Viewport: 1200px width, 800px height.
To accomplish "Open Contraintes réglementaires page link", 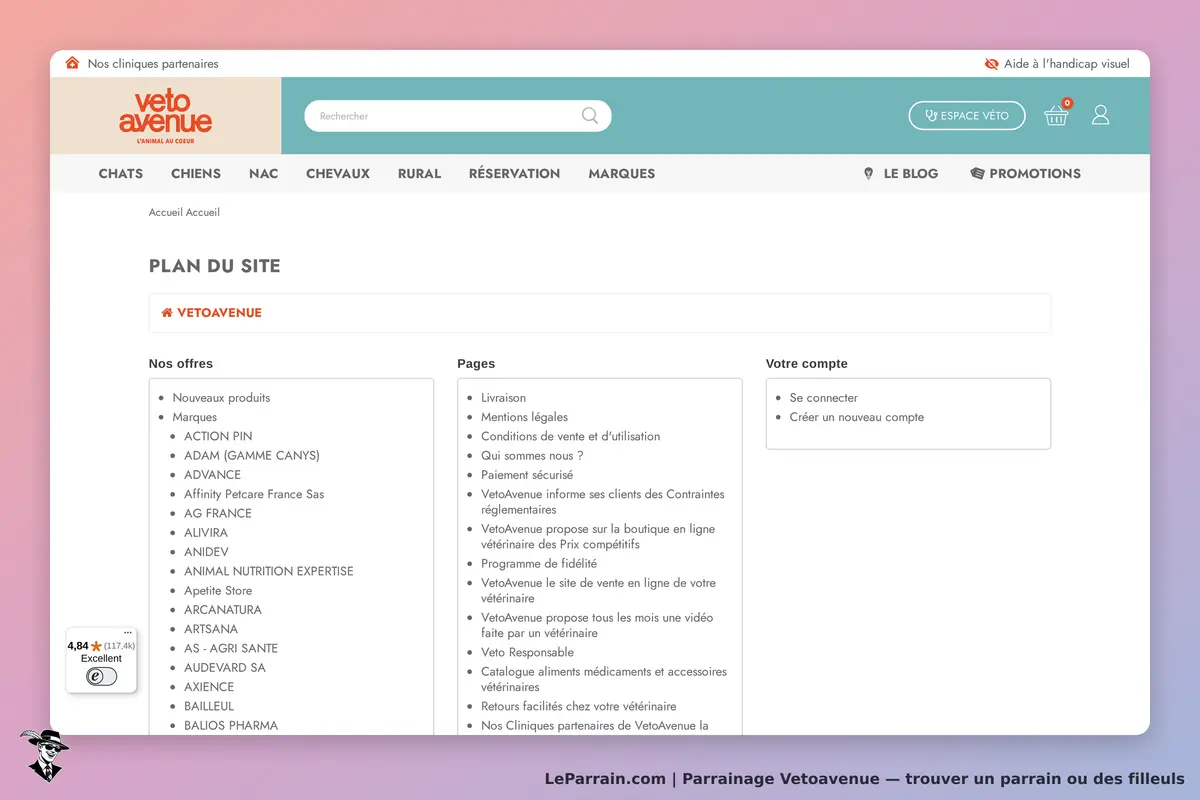I will (x=603, y=502).
